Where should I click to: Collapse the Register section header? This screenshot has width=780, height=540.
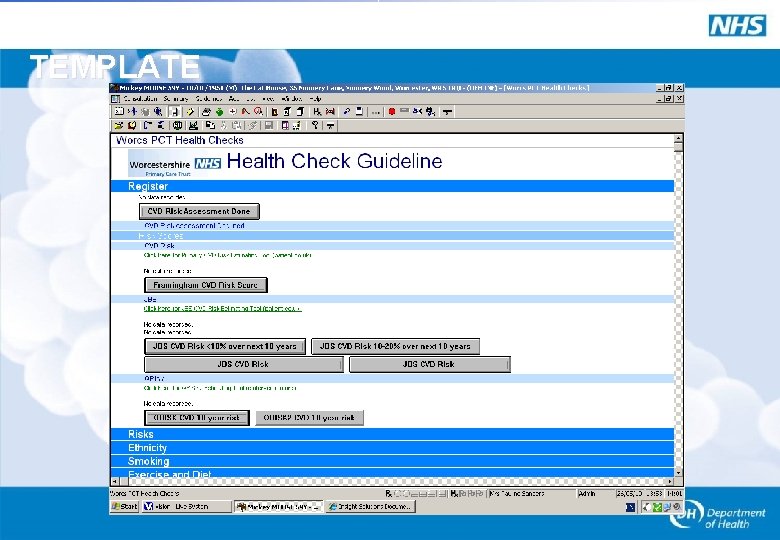tap(392, 186)
